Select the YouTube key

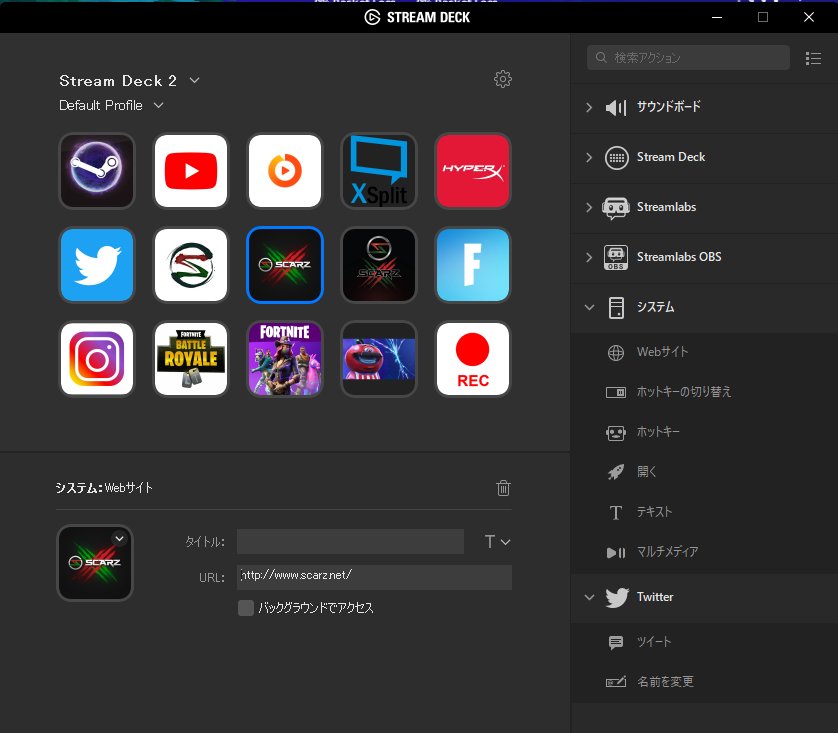coord(191,170)
